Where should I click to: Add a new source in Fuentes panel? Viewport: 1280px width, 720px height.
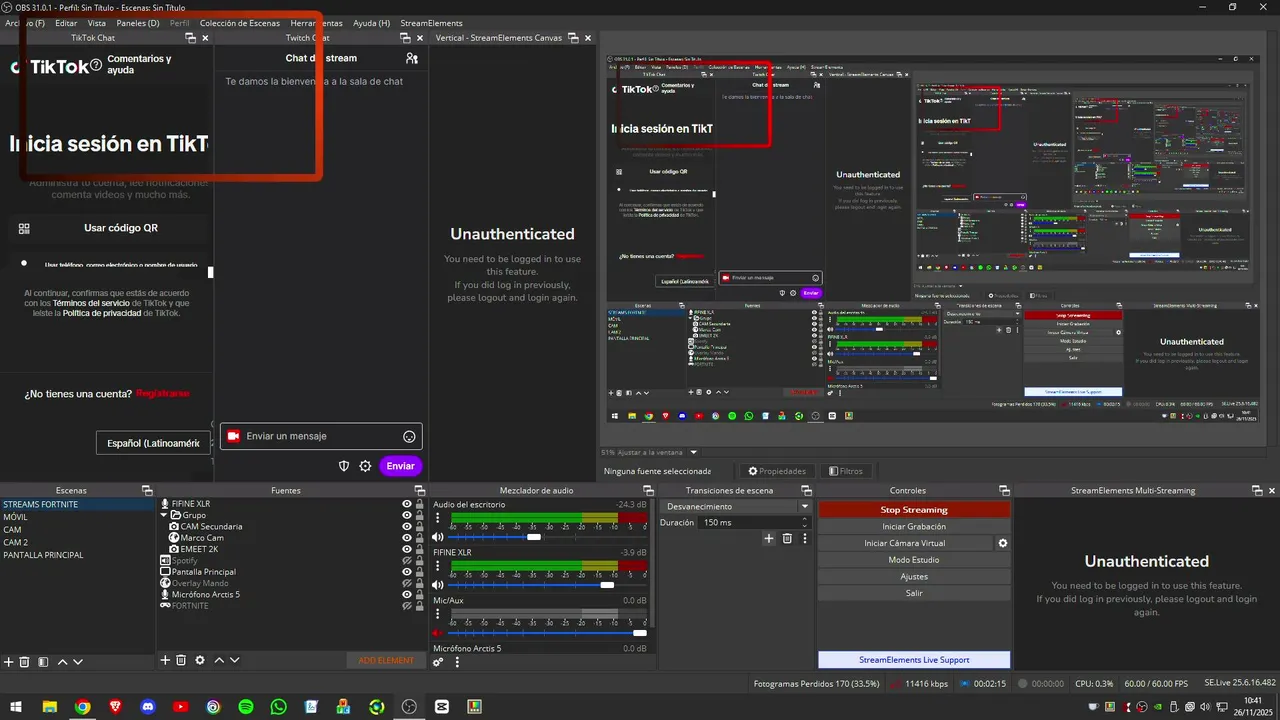tap(165, 660)
